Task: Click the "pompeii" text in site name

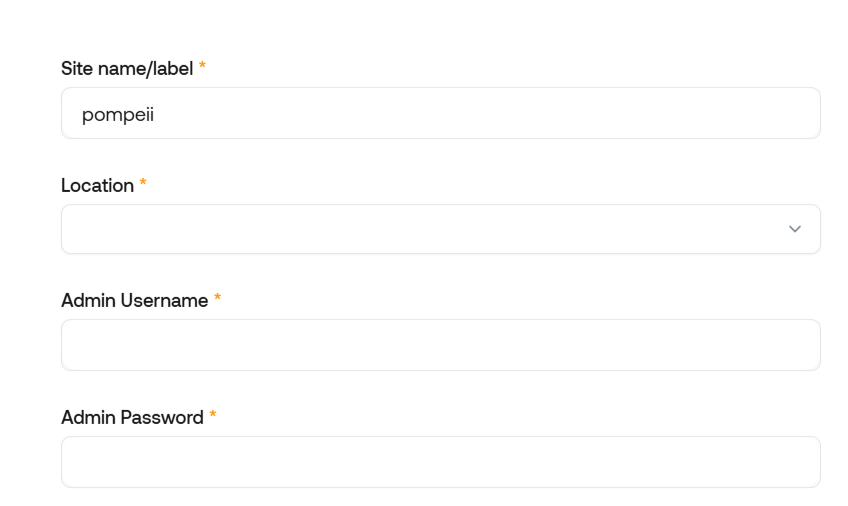Action: point(117,114)
